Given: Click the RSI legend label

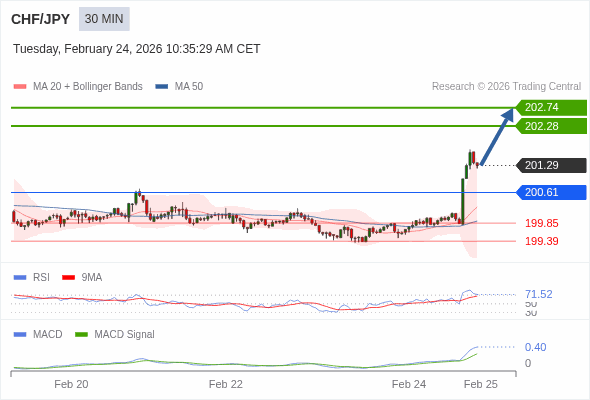Looking at the screenshot, I should [41, 278].
